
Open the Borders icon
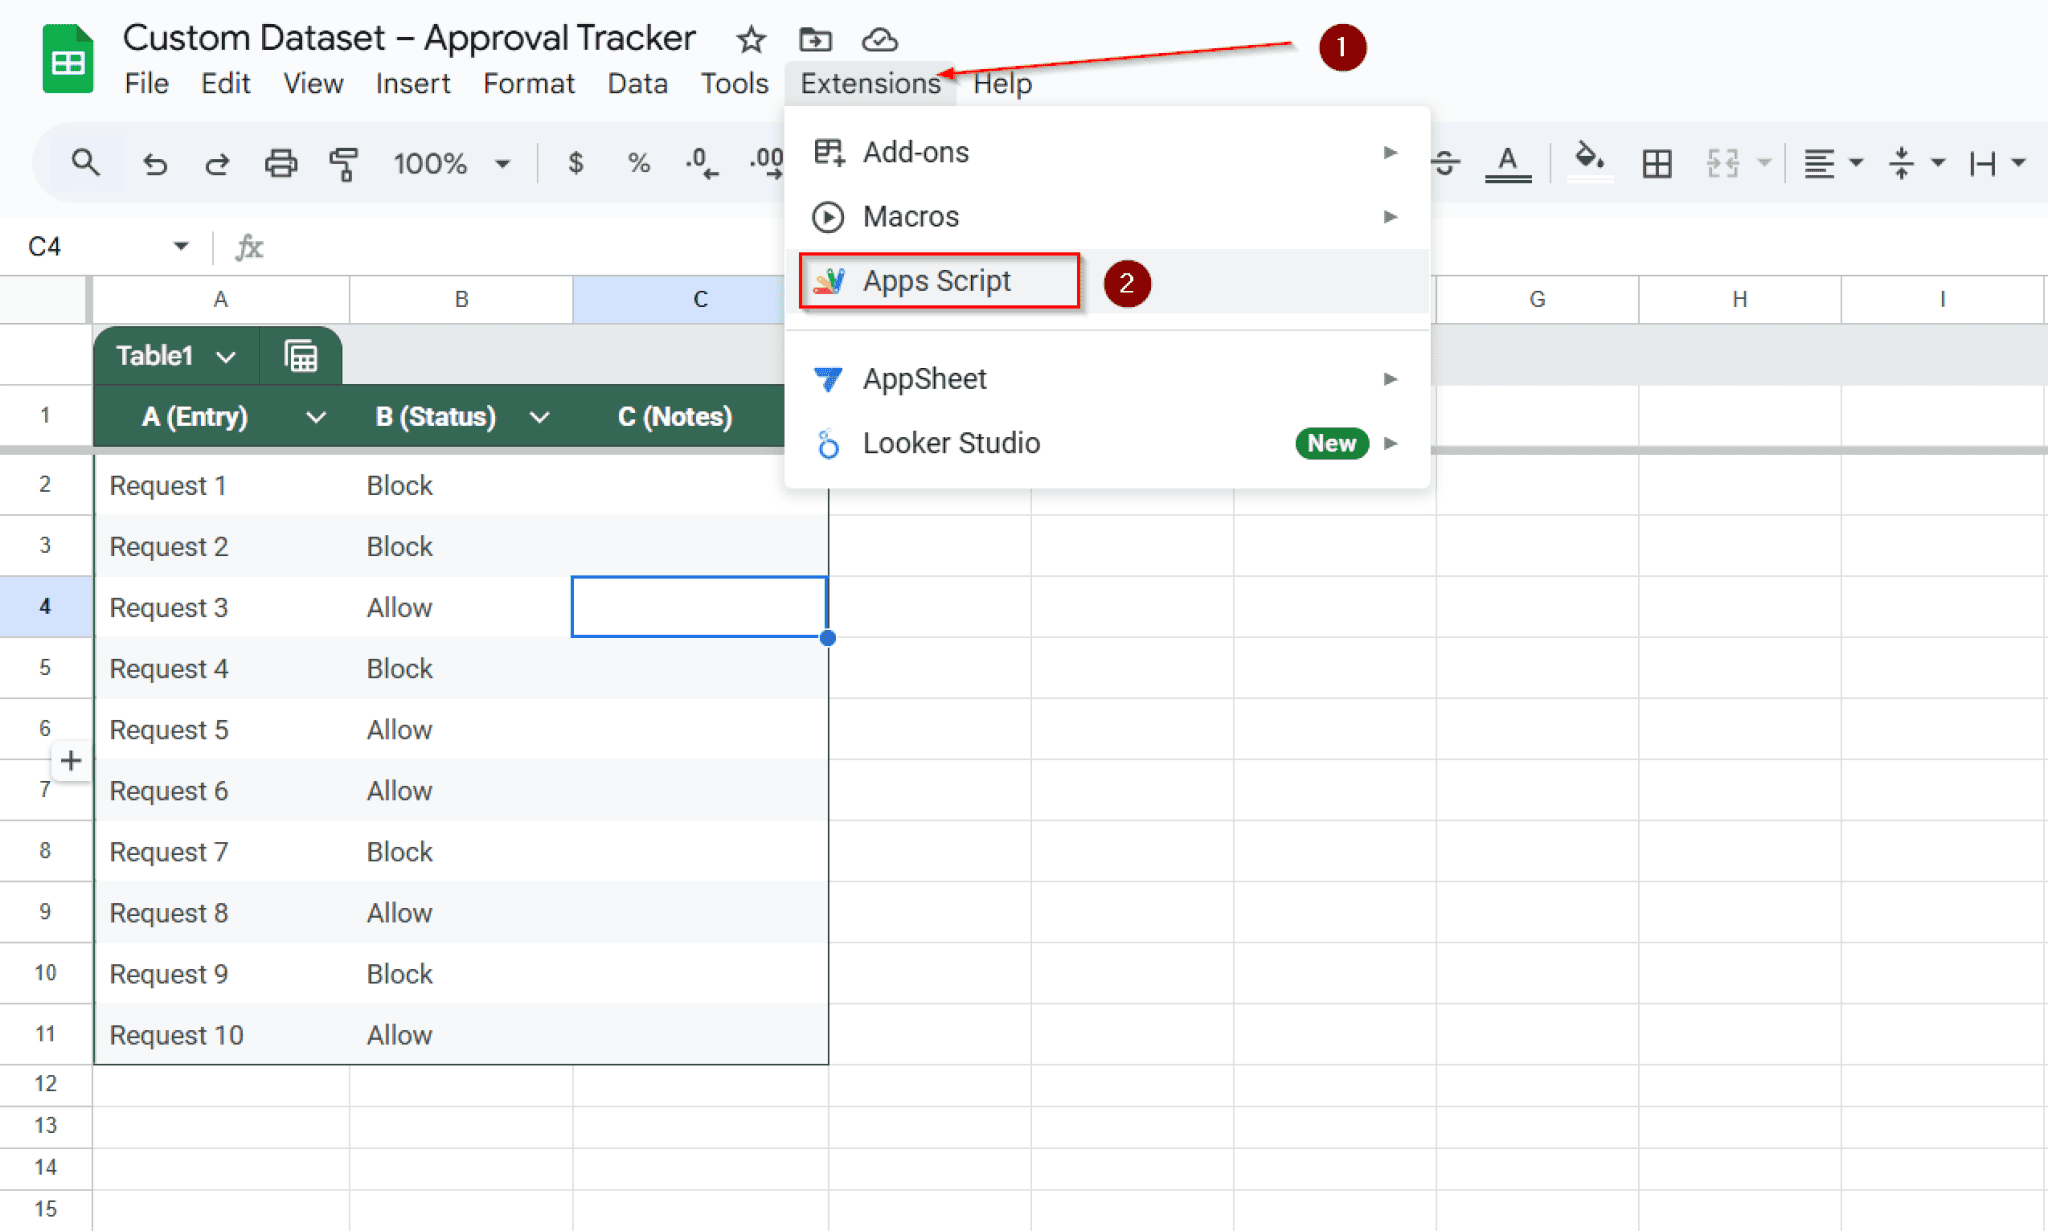1657,163
